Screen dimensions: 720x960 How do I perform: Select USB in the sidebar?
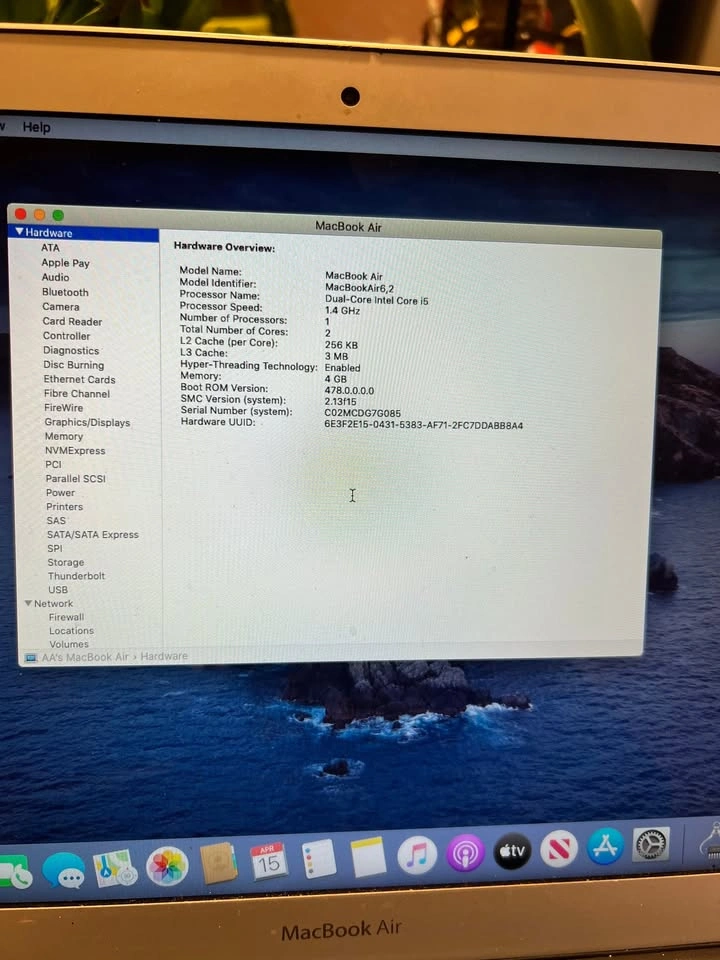pos(58,590)
